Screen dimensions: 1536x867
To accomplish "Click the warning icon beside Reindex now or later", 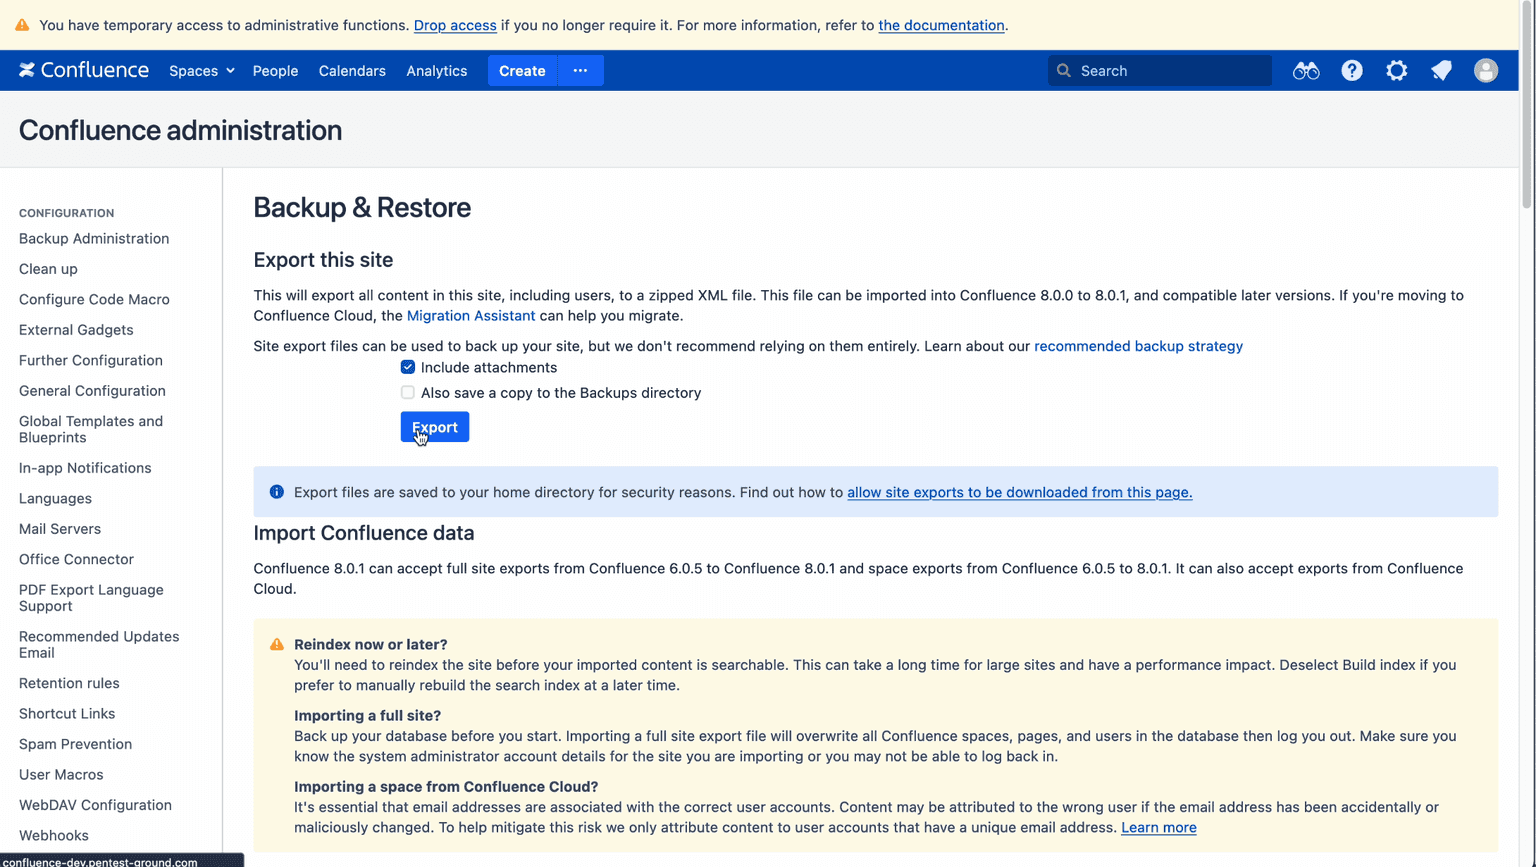I will 277,645.
